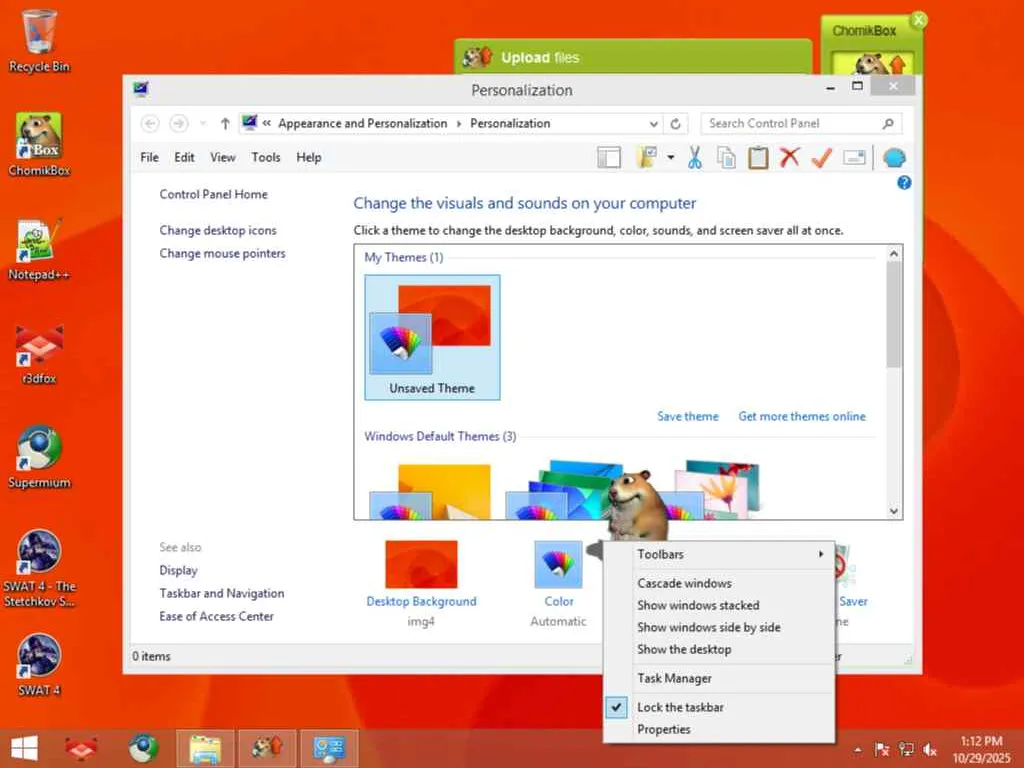Click the envelope Email icon
The width and height of the screenshot is (1024, 768).
[854, 157]
